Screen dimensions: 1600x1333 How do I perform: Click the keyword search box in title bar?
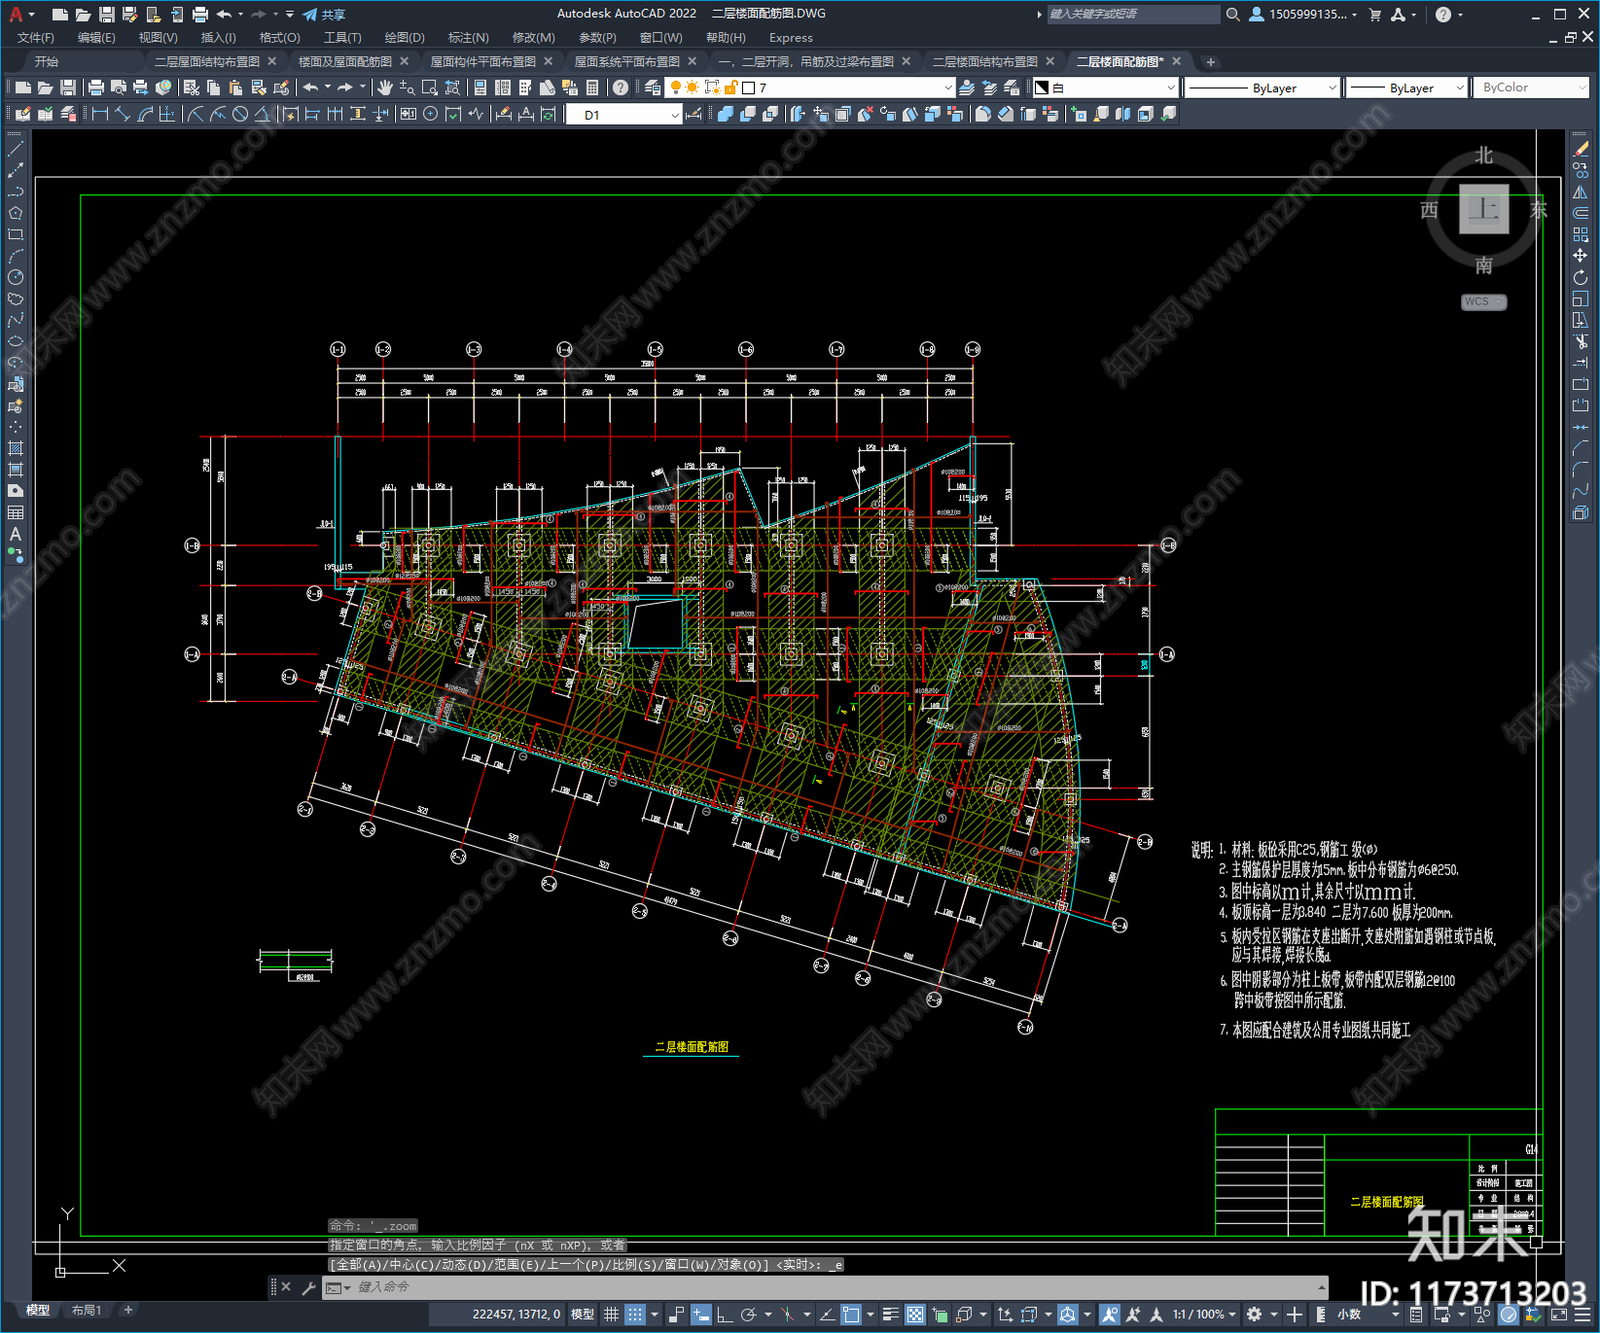[x=1133, y=14]
